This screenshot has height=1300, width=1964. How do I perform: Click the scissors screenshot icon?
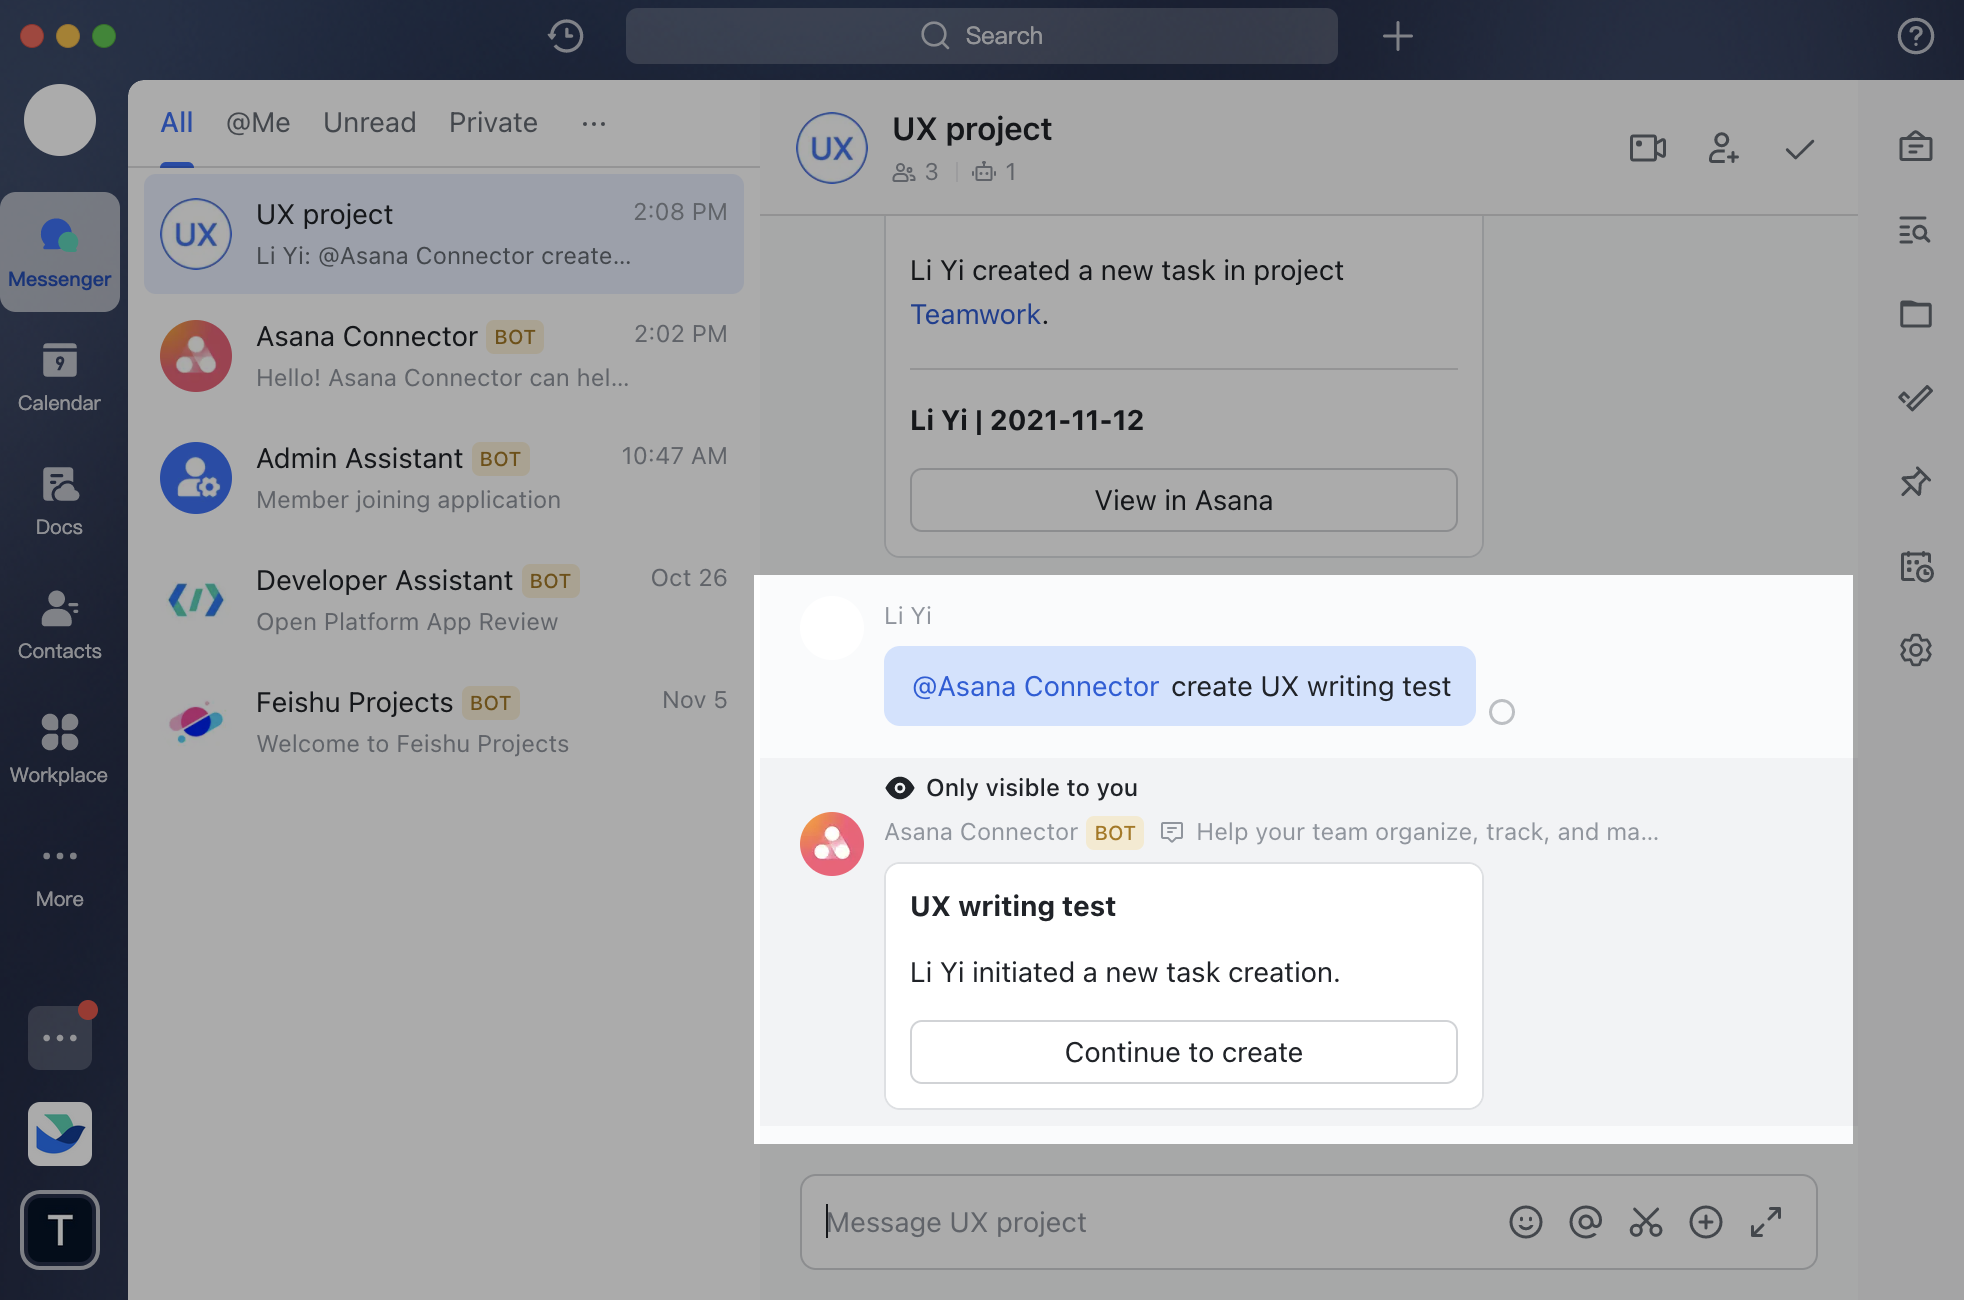click(1645, 1222)
